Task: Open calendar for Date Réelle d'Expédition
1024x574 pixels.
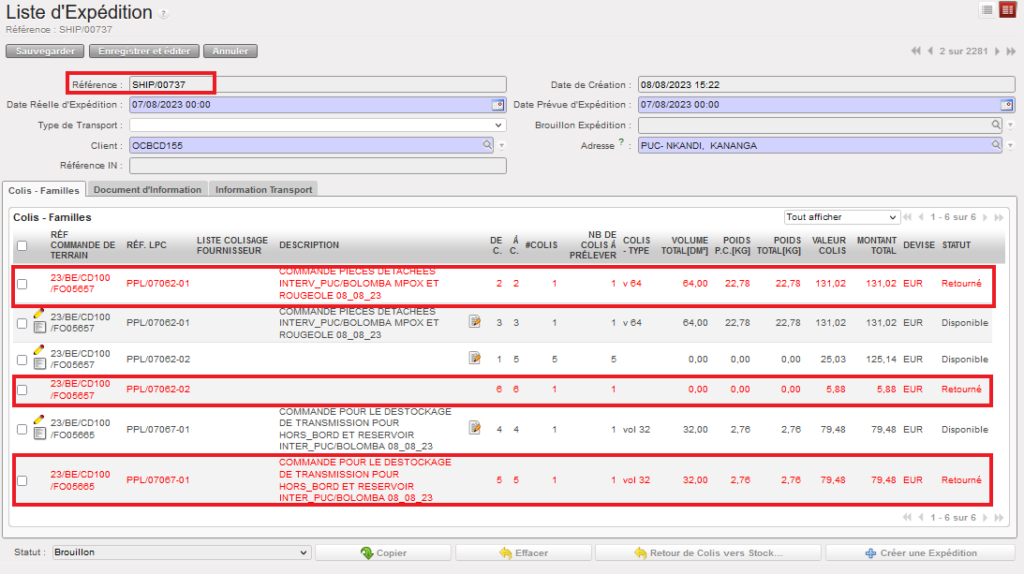Action: [497, 104]
